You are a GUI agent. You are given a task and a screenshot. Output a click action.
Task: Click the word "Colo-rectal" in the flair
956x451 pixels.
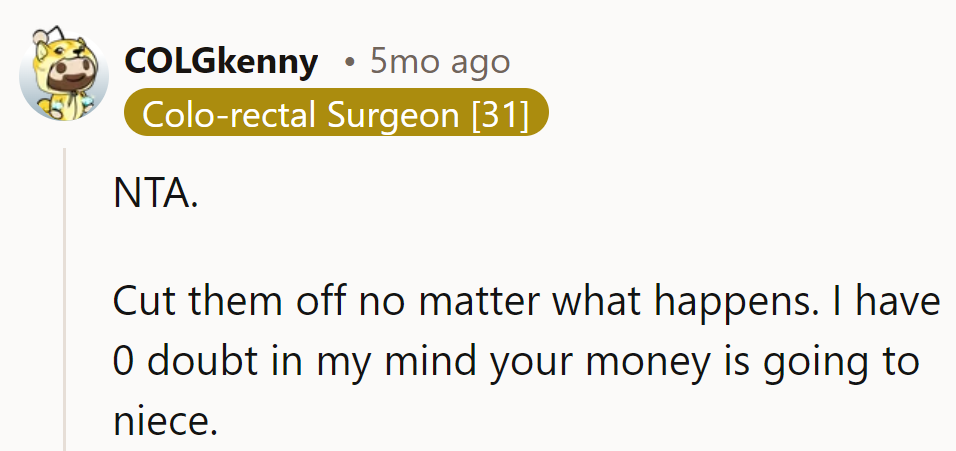tap(231, 115)
